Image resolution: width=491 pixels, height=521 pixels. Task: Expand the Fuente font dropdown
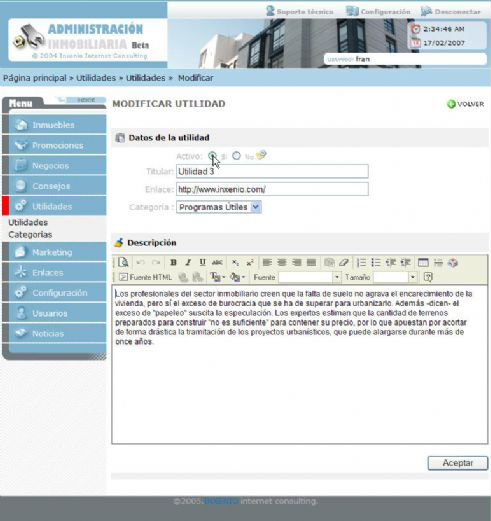click(337, 277)
